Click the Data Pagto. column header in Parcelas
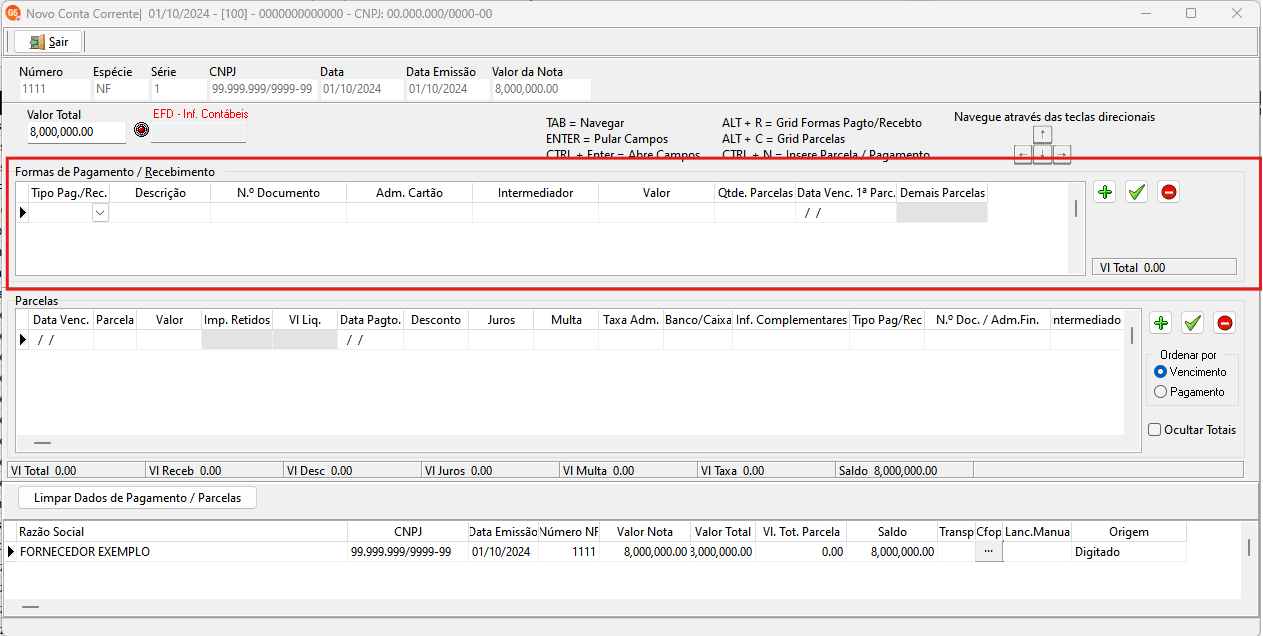This screenshot has width=1263, height=636. [x=370, y=320]
